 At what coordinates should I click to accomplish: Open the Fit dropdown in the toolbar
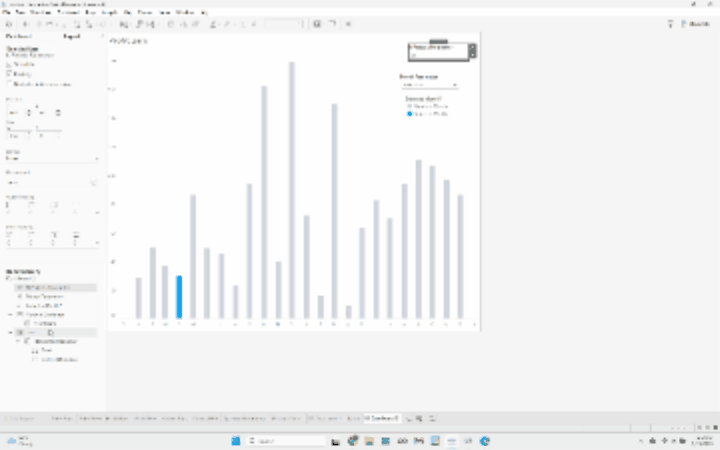[x=284, y=24]
